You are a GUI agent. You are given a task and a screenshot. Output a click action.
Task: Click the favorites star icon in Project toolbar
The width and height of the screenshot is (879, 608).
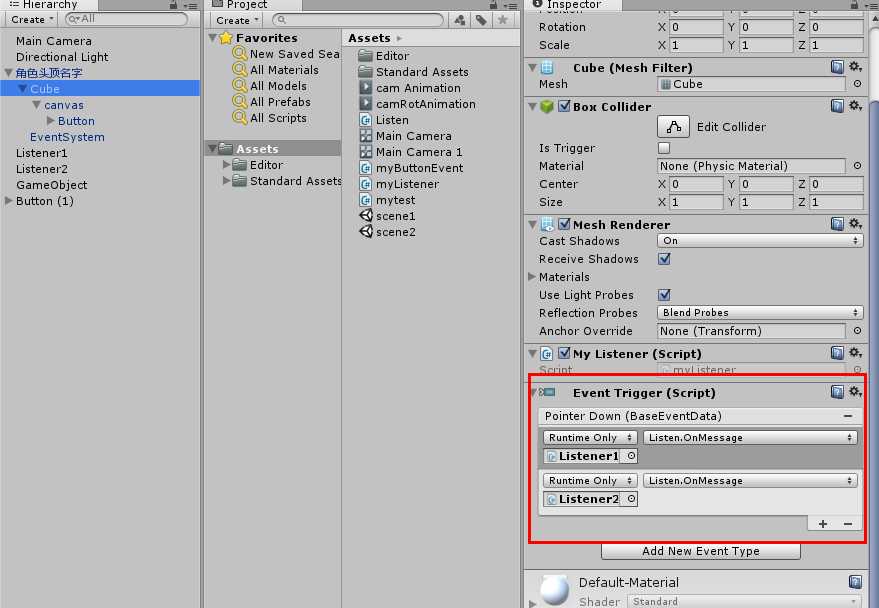pos(503,20)
